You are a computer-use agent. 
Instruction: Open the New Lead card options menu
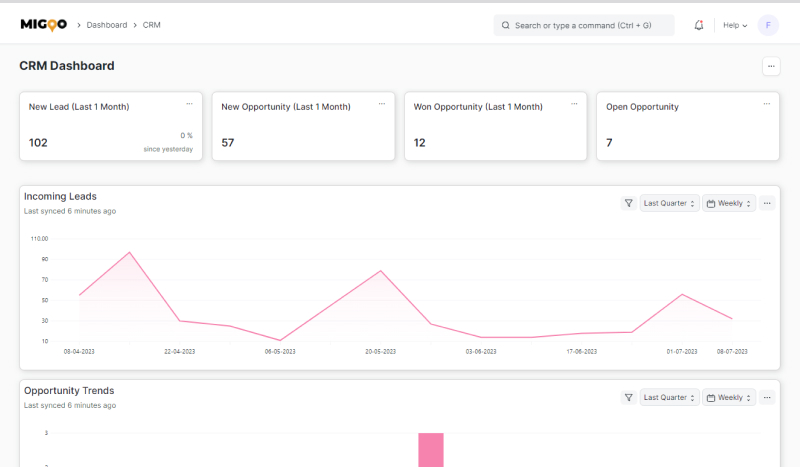point(189,103)
